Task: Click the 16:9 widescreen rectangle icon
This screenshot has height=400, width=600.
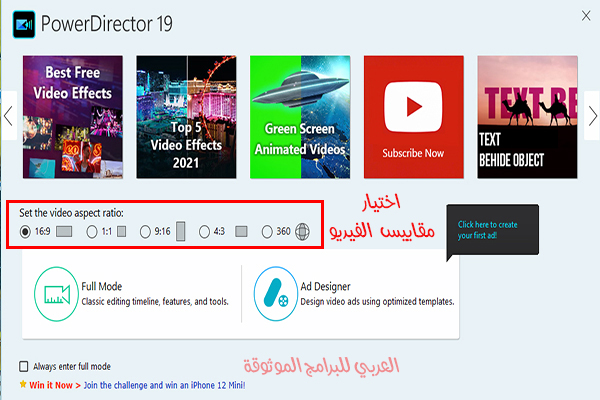Action: 64,232
